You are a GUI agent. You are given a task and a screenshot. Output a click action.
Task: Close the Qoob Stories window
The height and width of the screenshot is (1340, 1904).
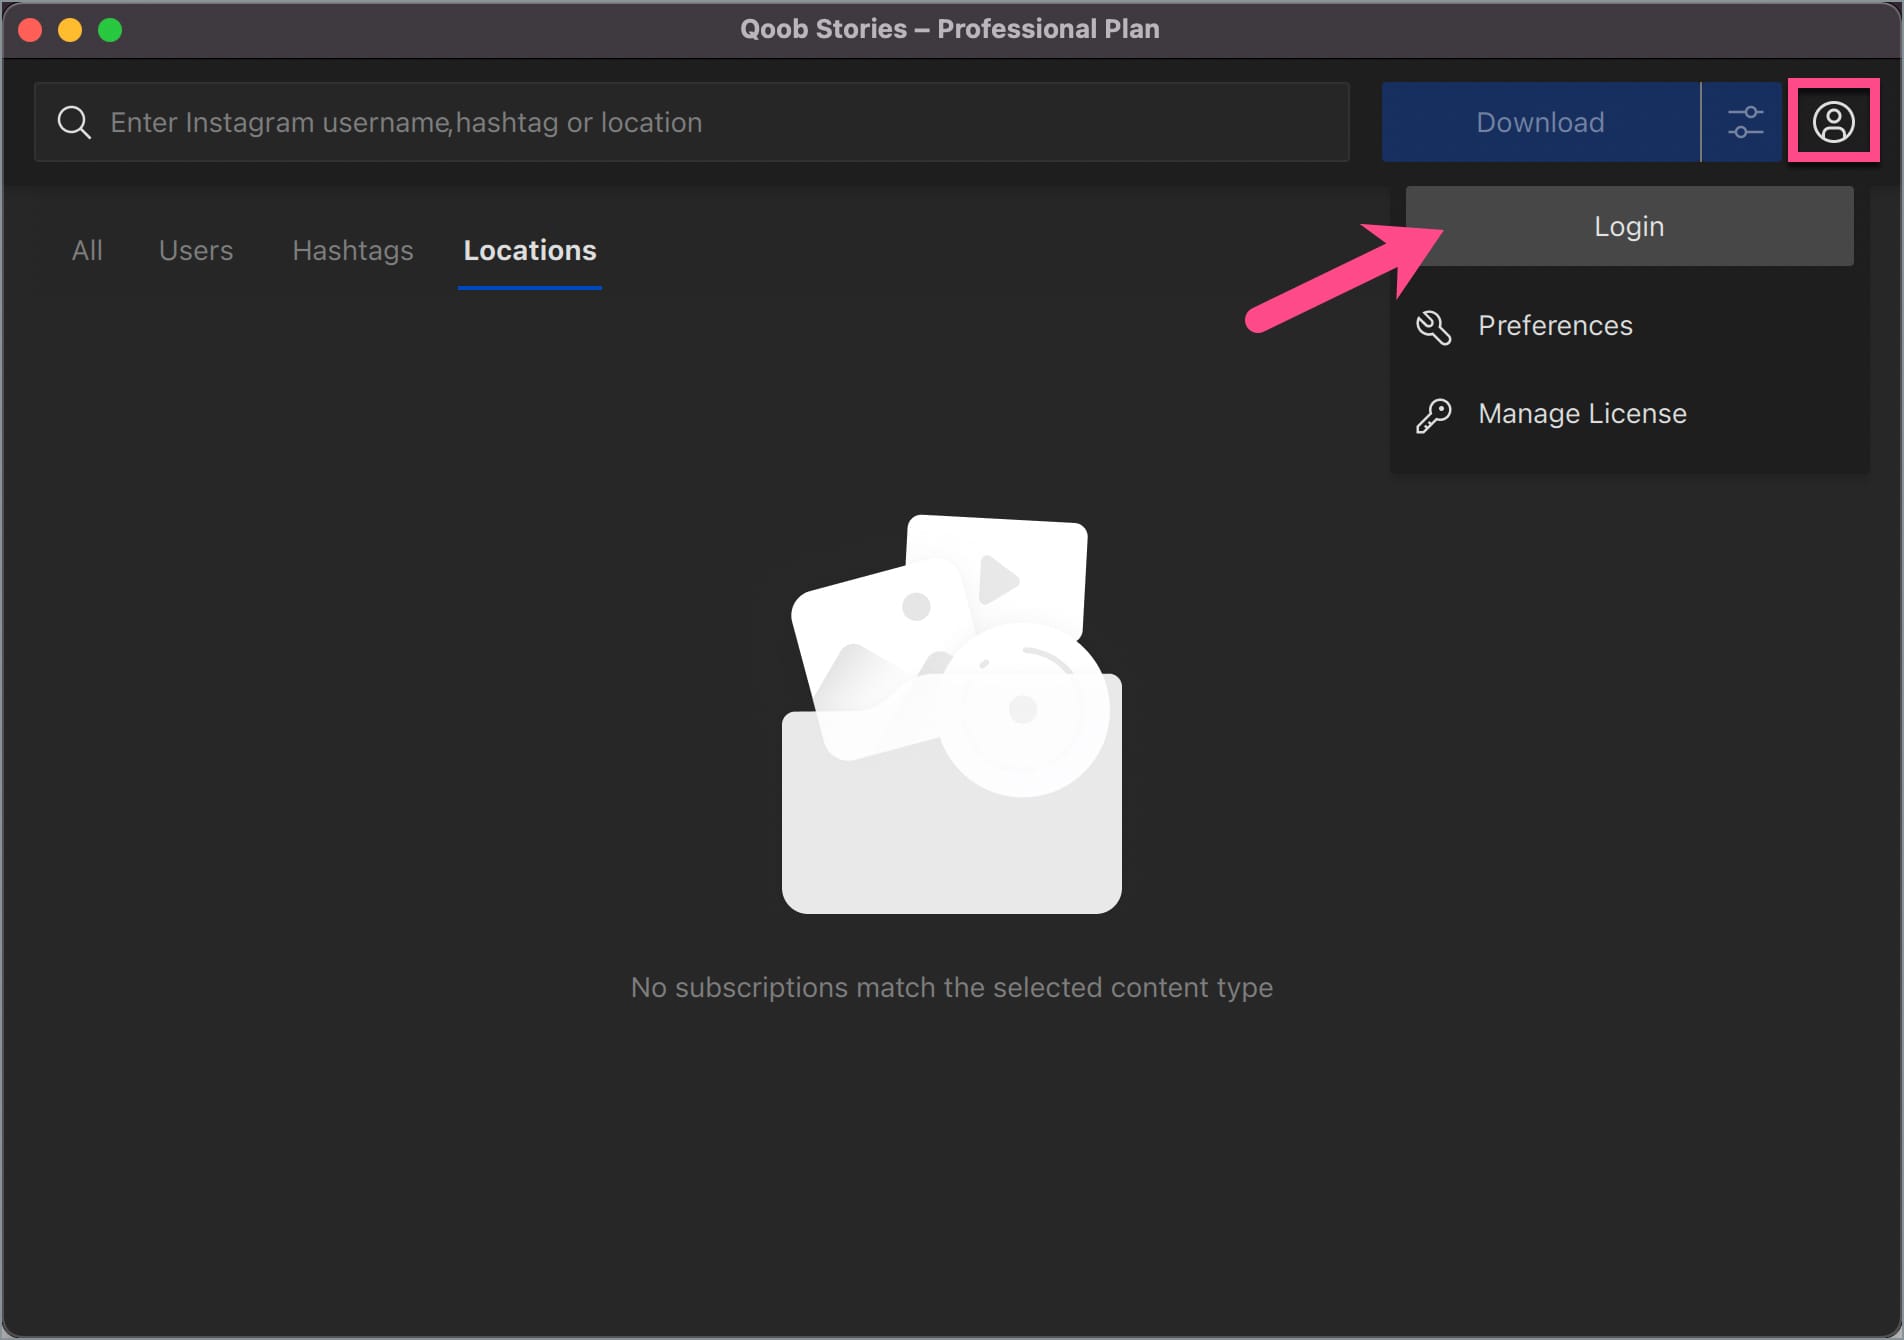click(30, 30)
